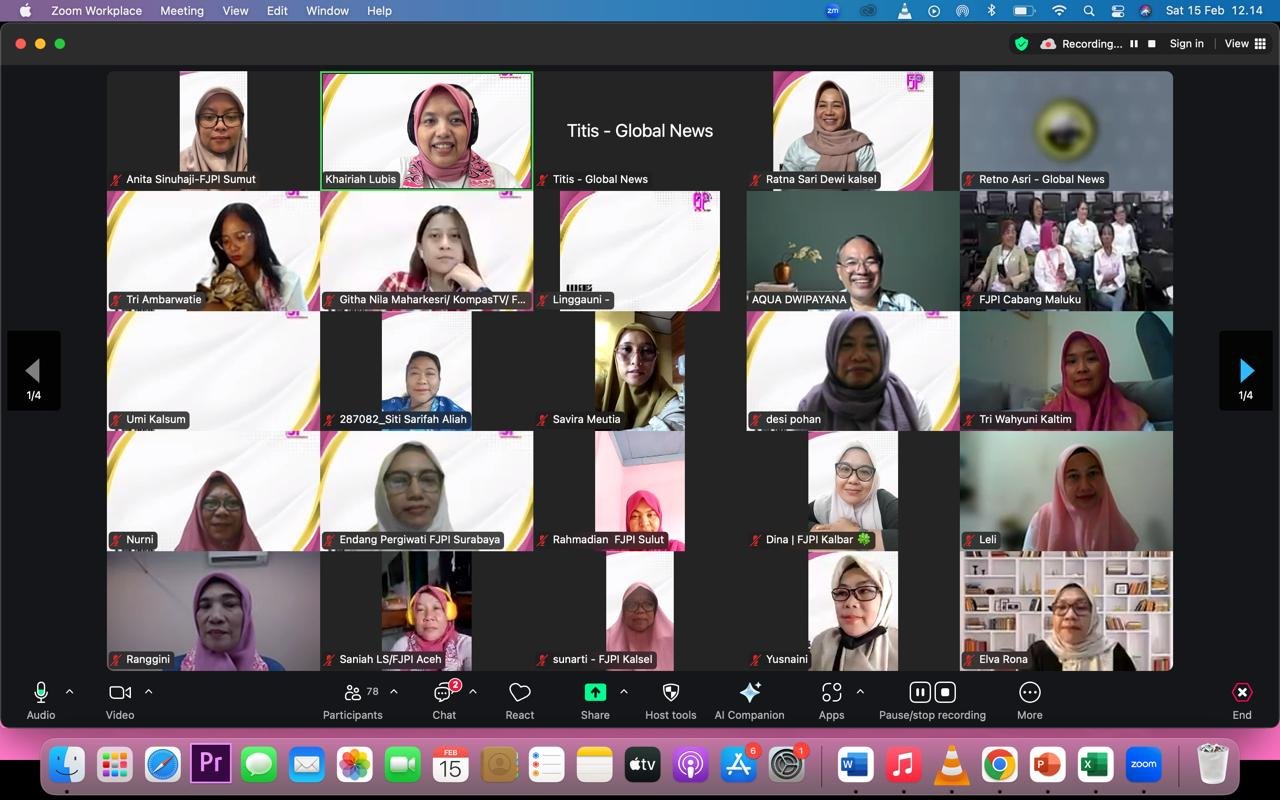Click the React heart icon
Image resolution: width=1280 pixels, height=800 pixels.
click(519, 700)
